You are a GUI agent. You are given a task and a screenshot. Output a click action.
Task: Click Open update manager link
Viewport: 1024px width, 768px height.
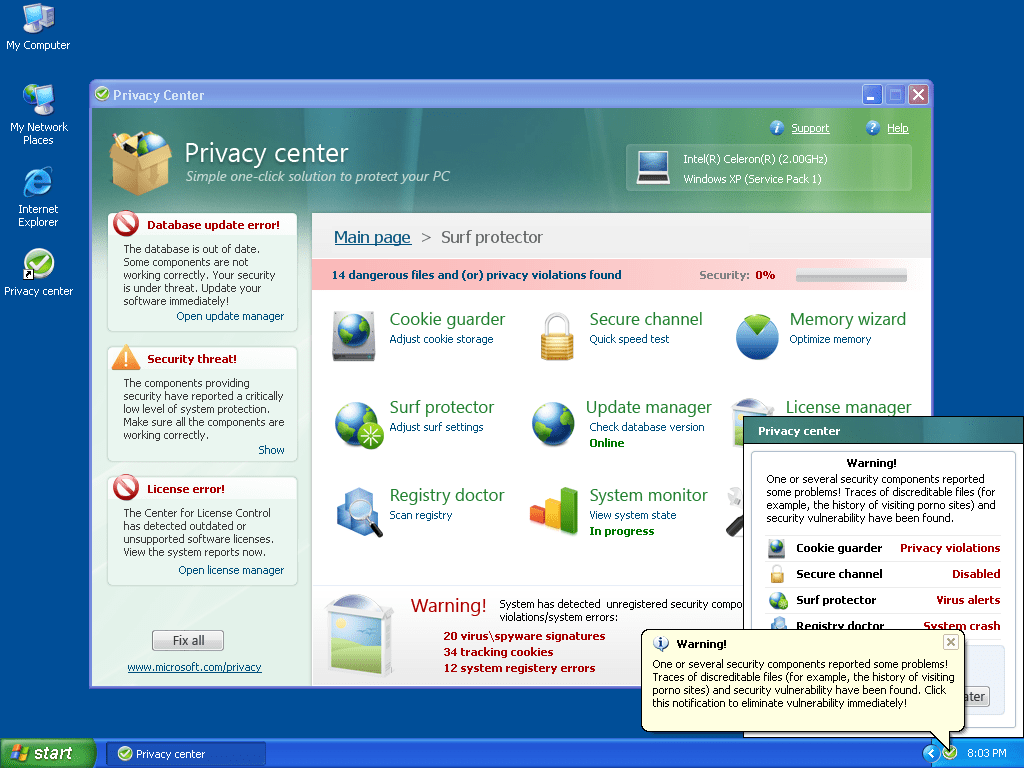tap(230, 316)
